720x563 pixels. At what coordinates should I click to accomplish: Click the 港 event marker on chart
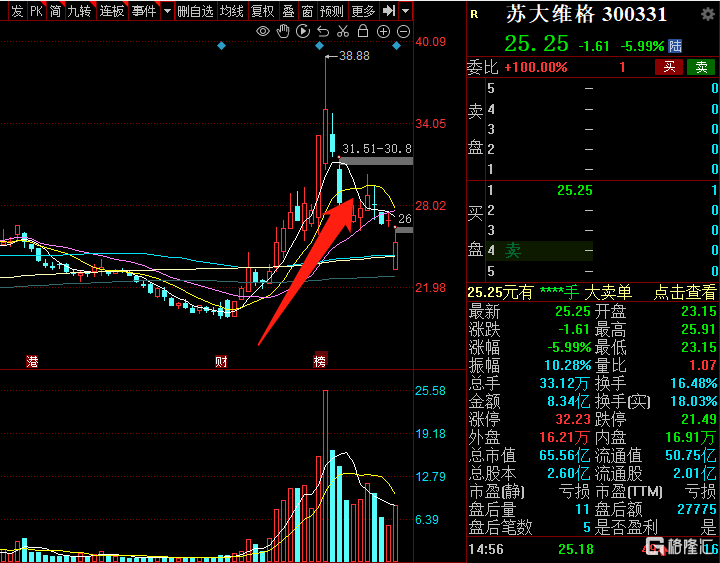pos(32,362)
